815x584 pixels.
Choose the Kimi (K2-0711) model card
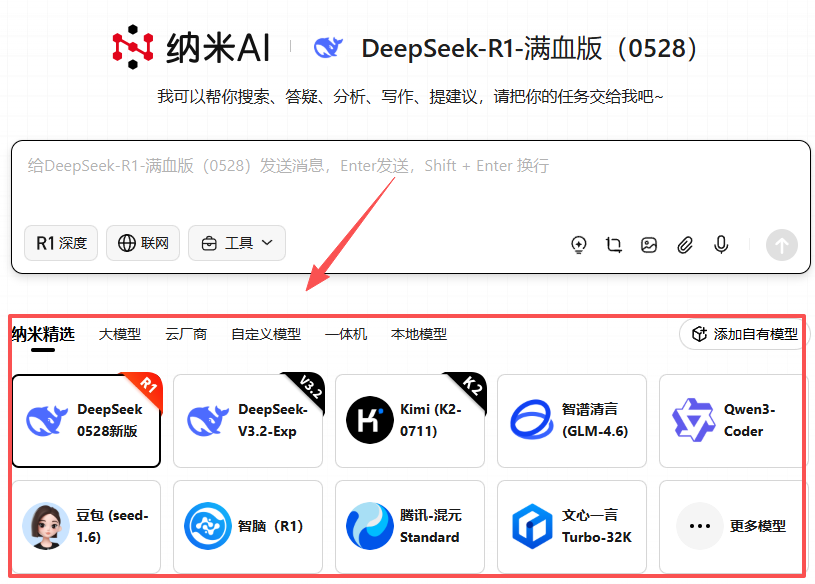tap(410, 420)
